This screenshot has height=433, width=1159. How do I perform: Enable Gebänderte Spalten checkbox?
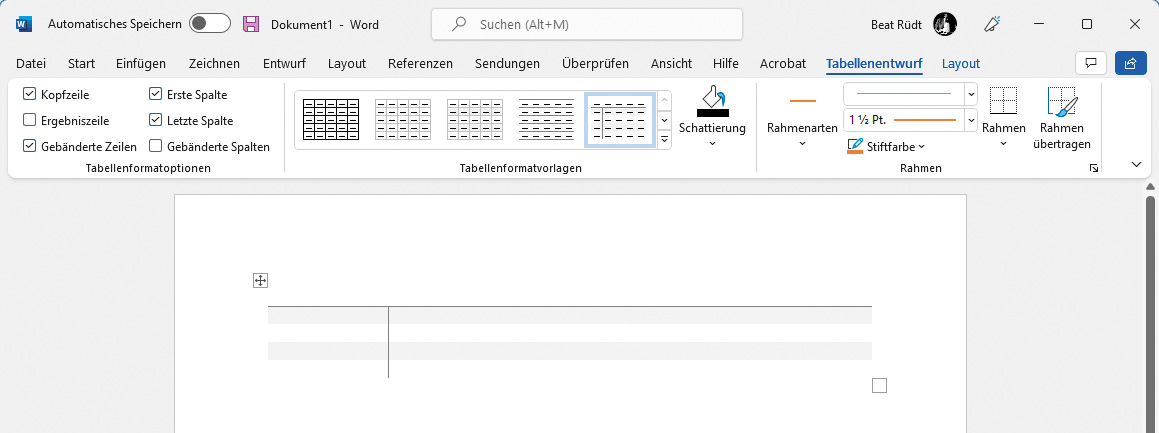pos(156,146)
